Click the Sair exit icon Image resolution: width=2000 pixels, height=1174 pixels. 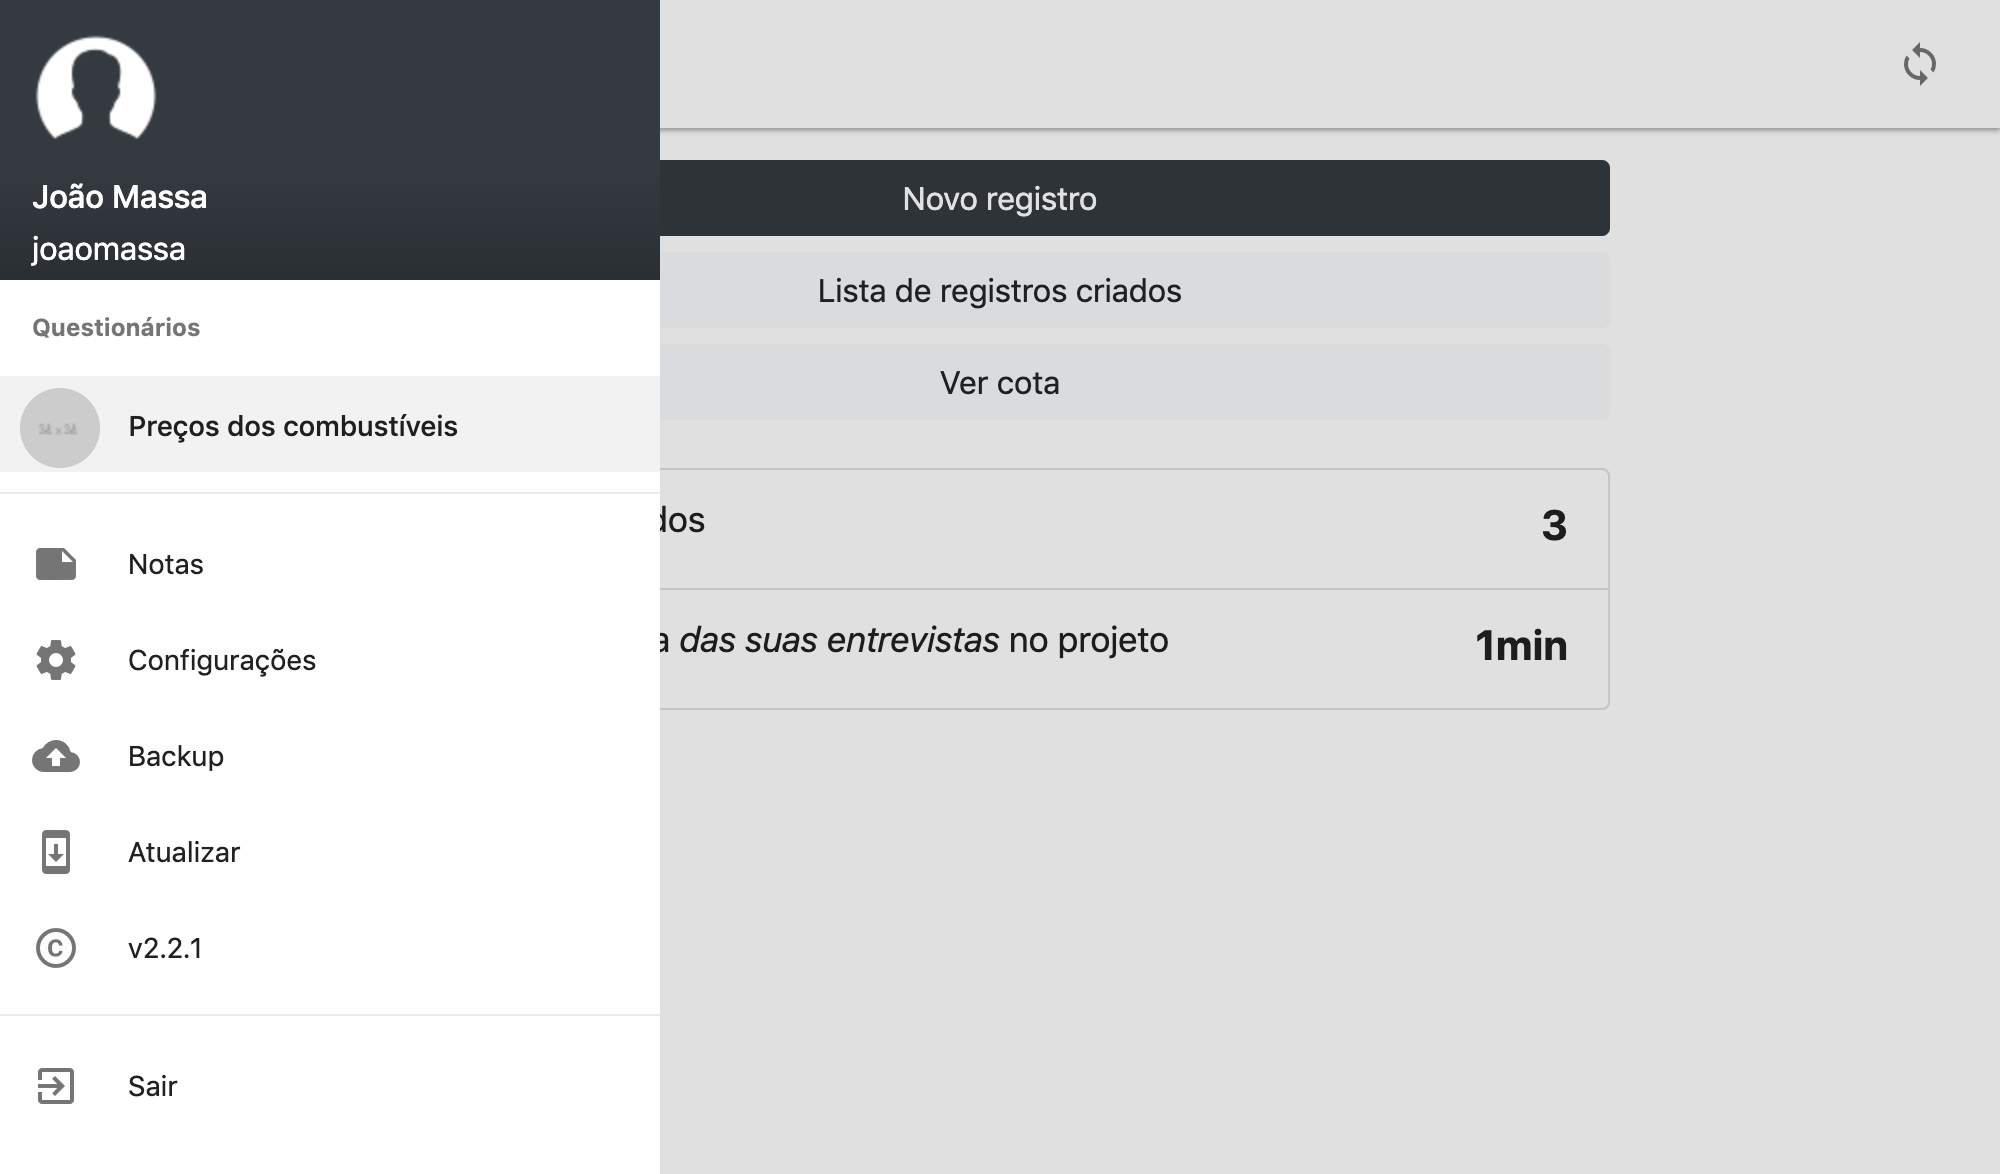click(56, 1086)
